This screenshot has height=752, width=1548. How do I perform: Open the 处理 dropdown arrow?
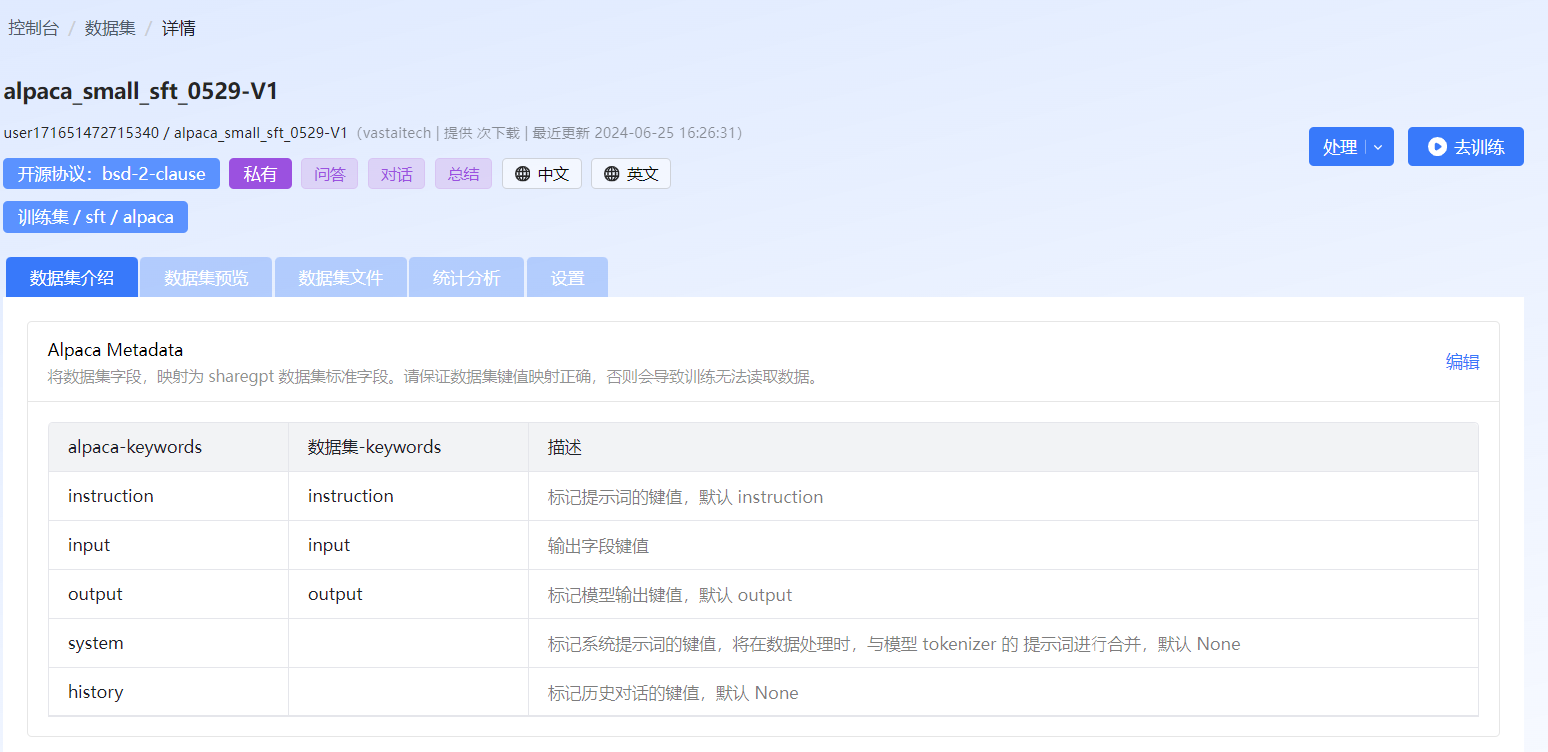pyautogui.click(x=1378, y=147)
